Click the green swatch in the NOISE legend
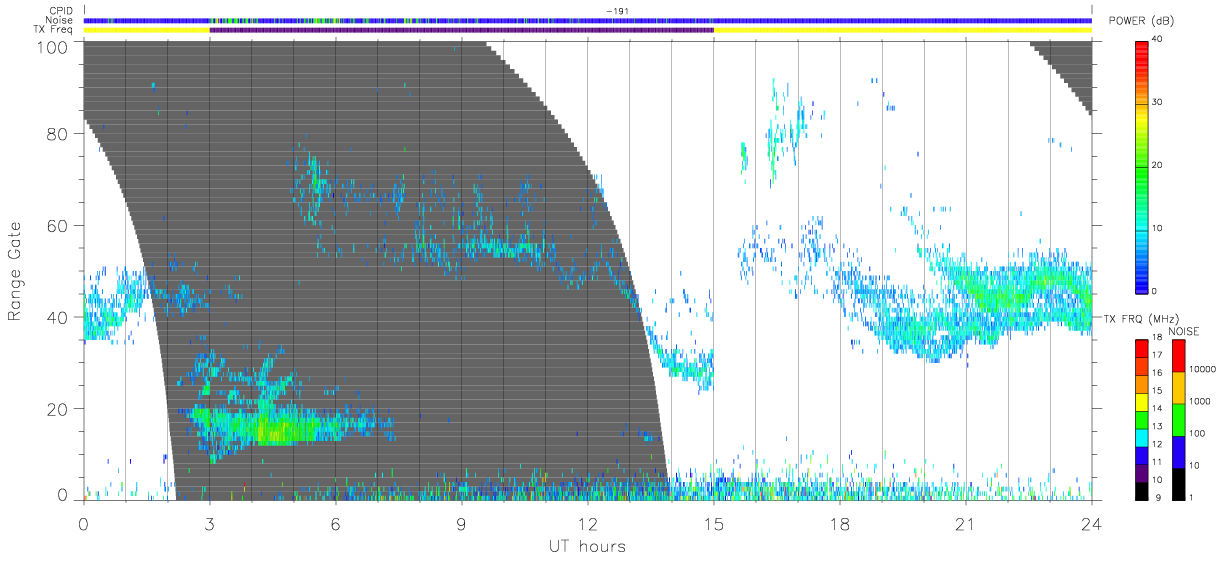Screen dimensions: 1228x567 1177,419
